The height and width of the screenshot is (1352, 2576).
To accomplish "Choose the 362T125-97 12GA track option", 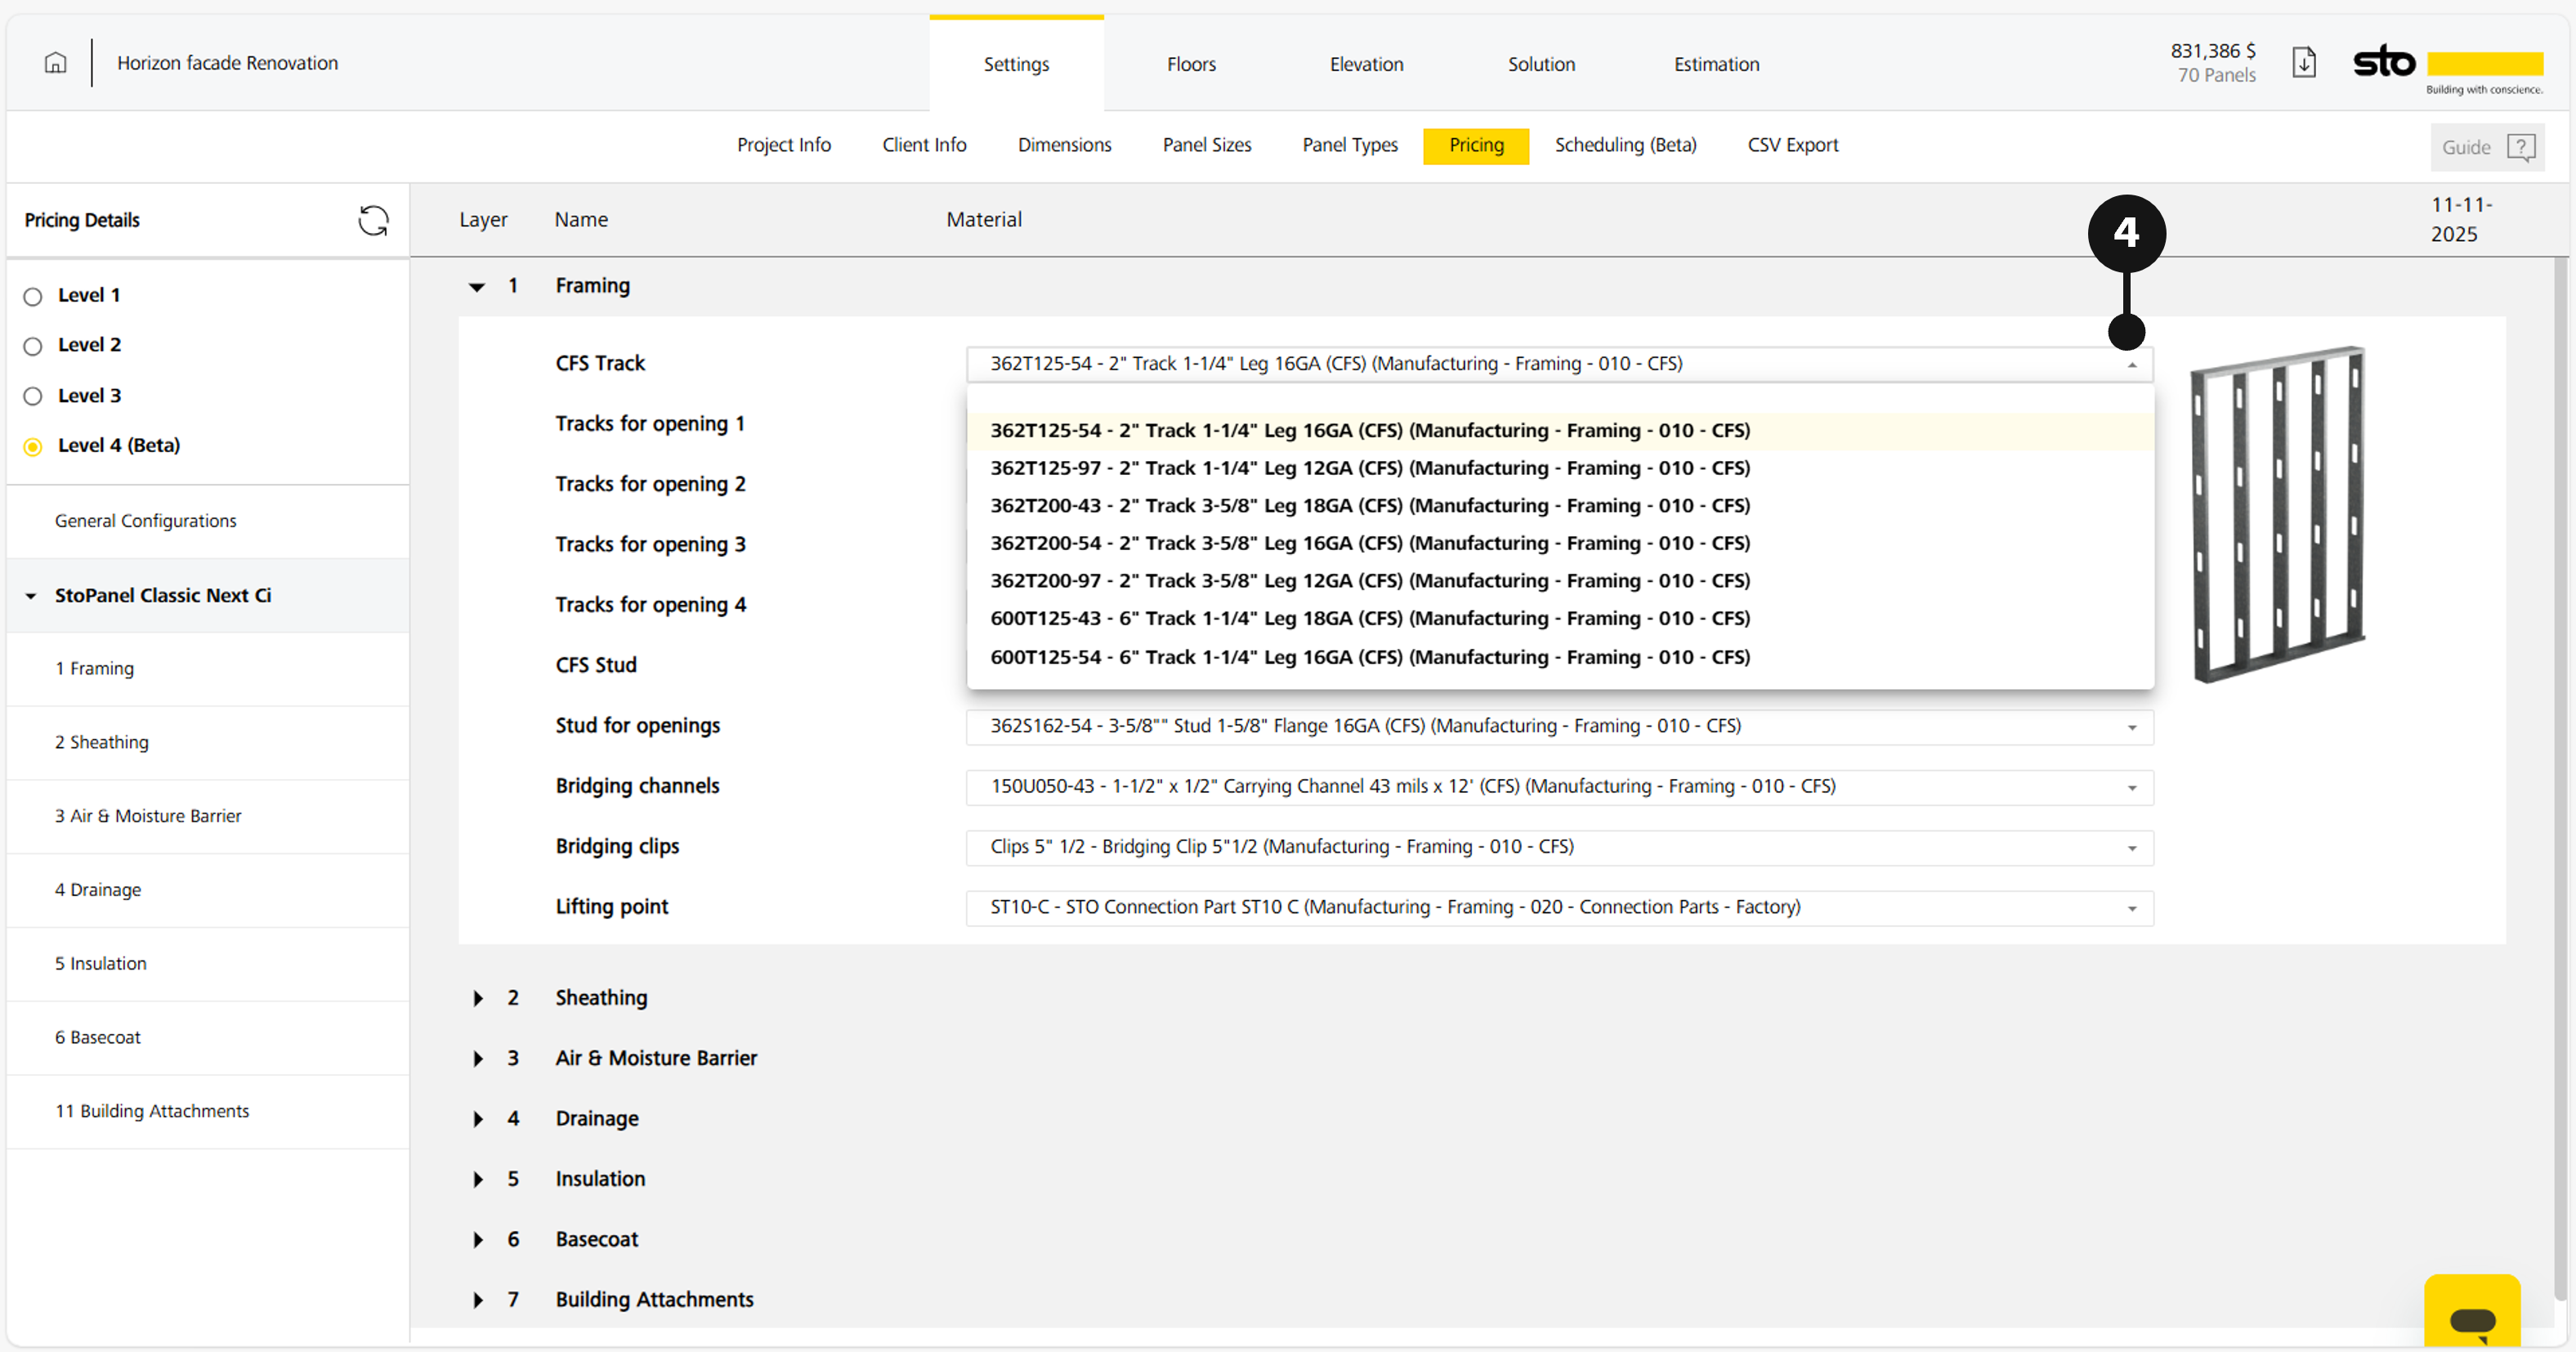I will (x=1559, y=468).
